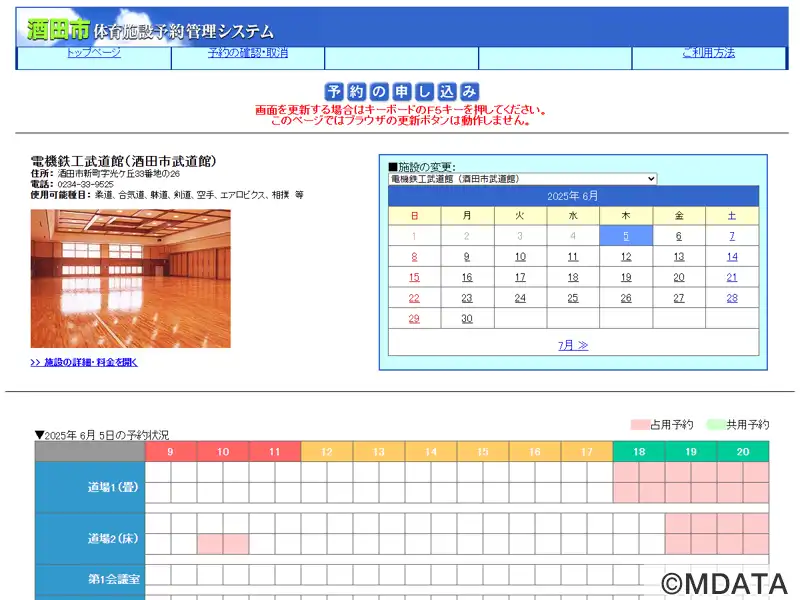This screenshot has width=800, height=600.
Task: Select June 23 in calendar
Action: [467, 298]
